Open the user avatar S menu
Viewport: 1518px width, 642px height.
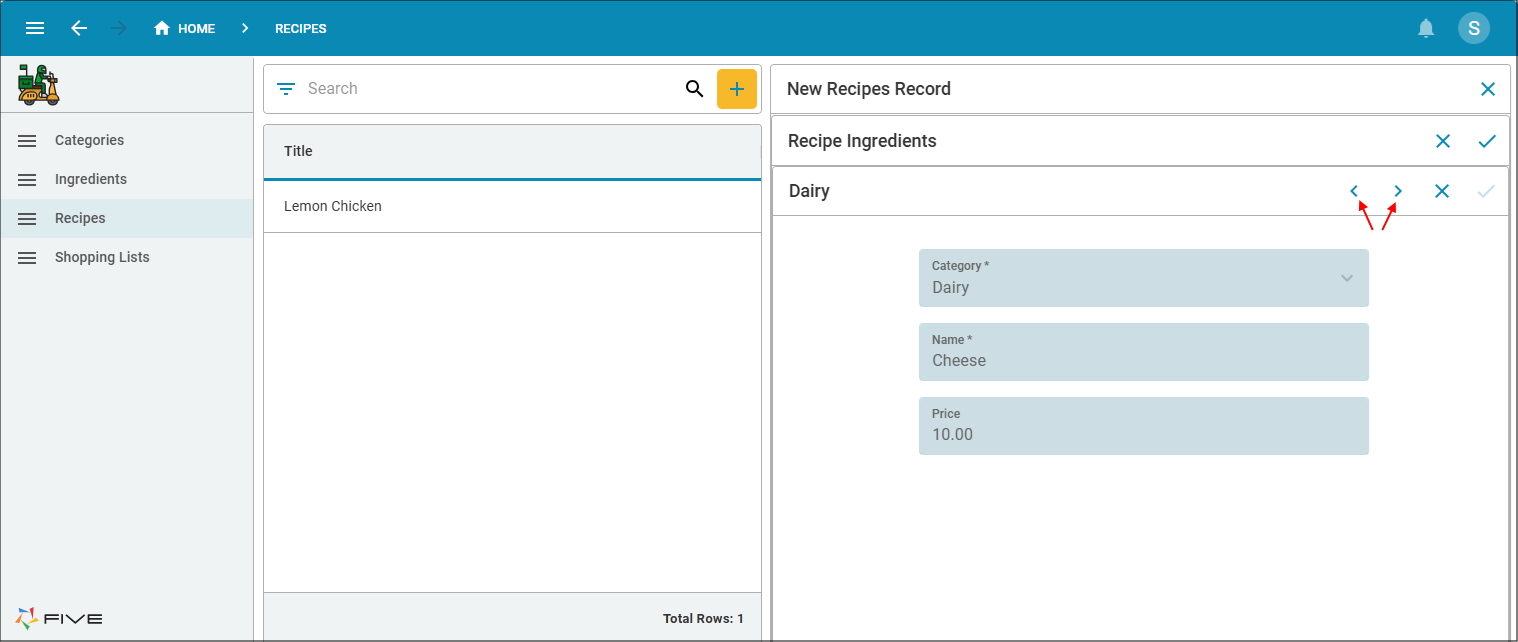[1473, 28]
